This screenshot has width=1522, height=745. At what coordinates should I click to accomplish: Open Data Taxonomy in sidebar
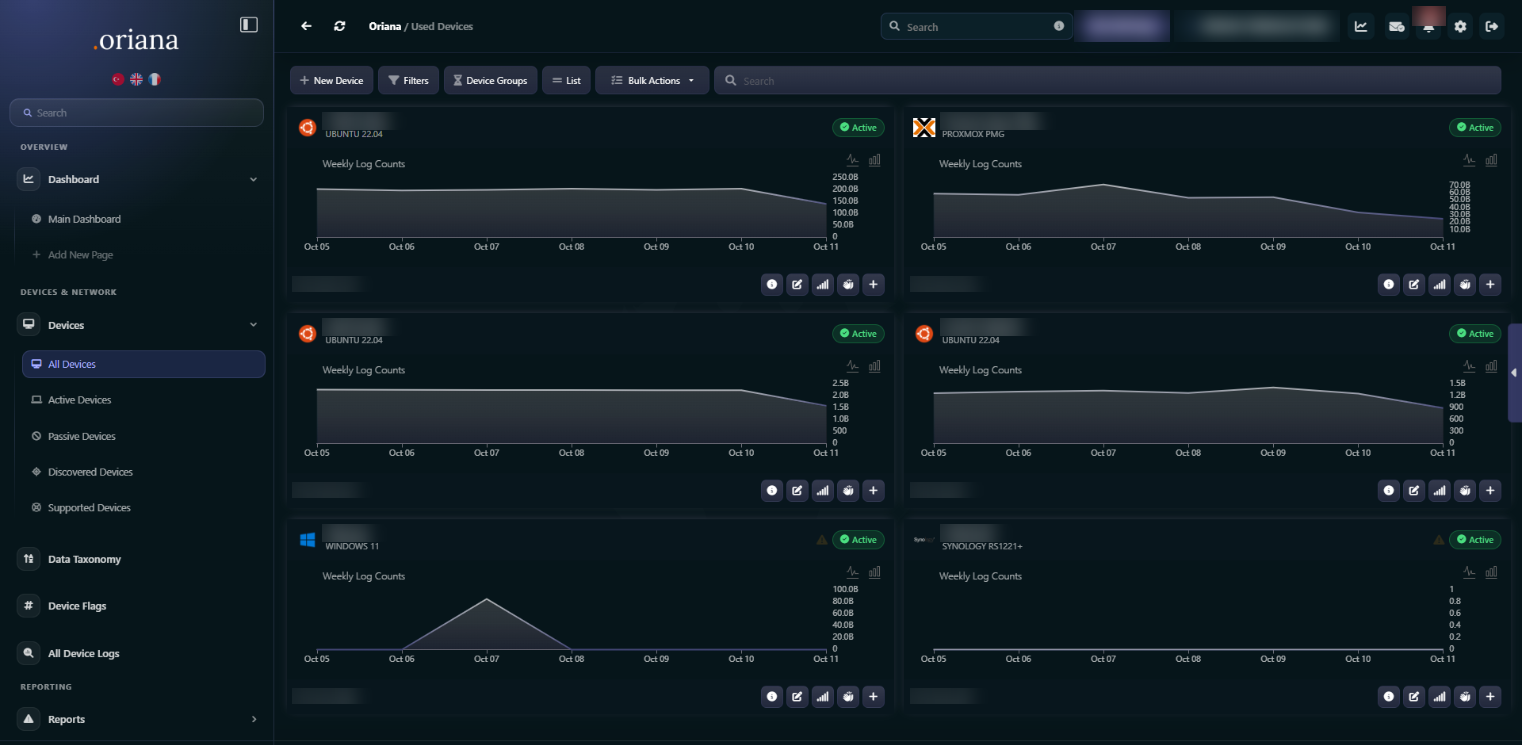click(84, 559)
